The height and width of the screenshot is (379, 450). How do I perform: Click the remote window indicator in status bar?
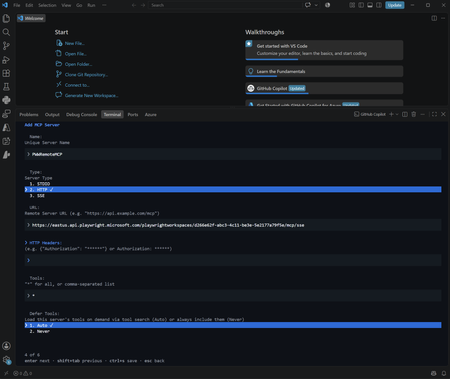click(6, 373)
